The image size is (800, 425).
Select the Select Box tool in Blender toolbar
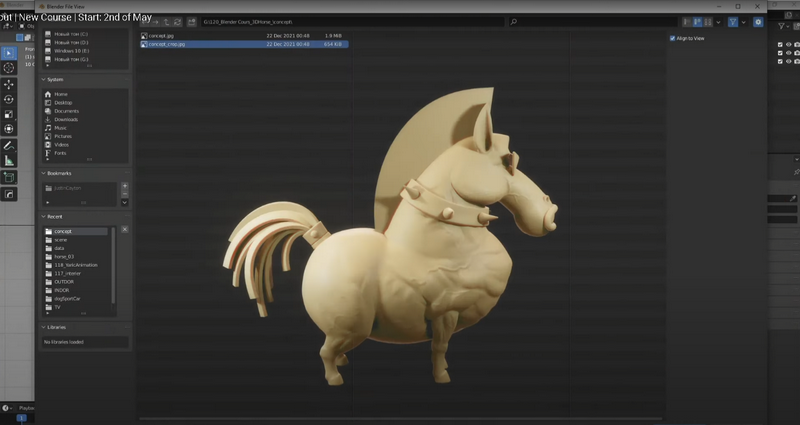[9, 53]
